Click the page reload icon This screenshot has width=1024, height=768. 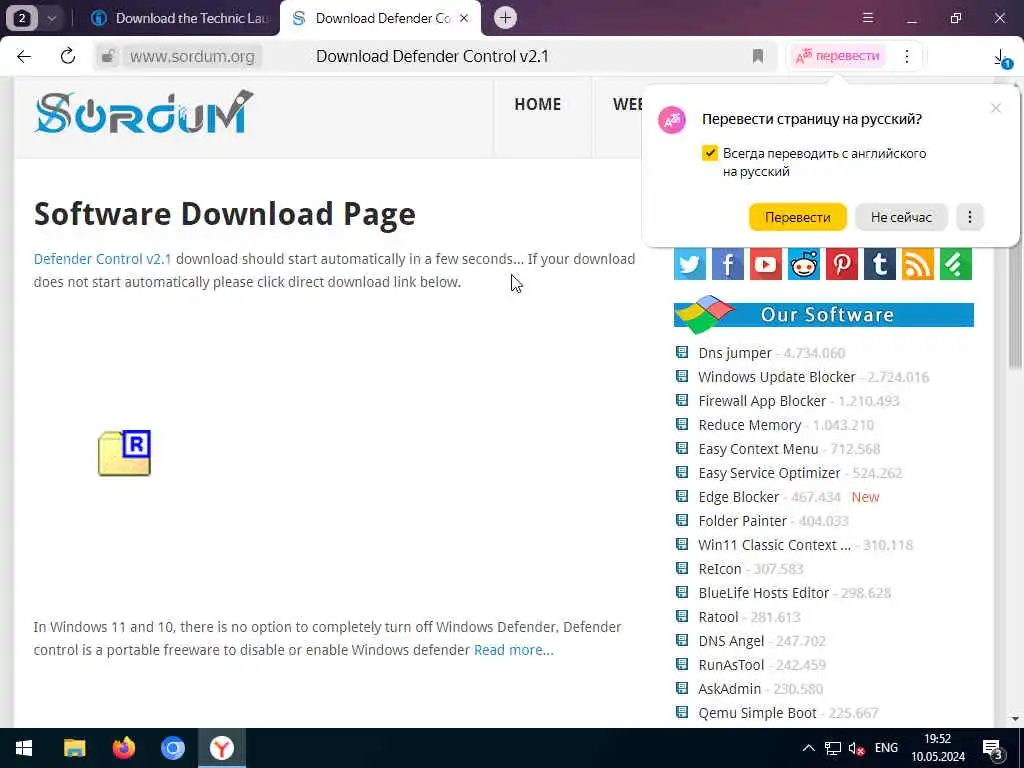click(67, 56)
